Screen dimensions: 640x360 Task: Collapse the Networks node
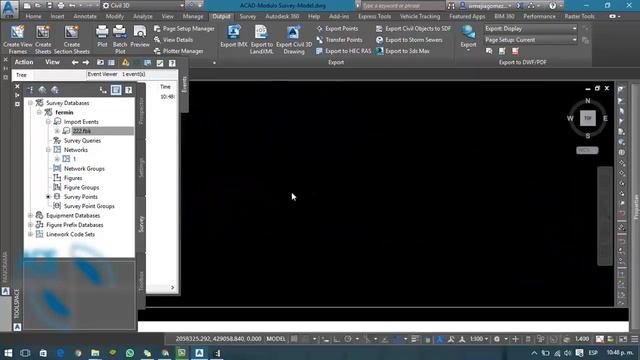pos(48,150)
